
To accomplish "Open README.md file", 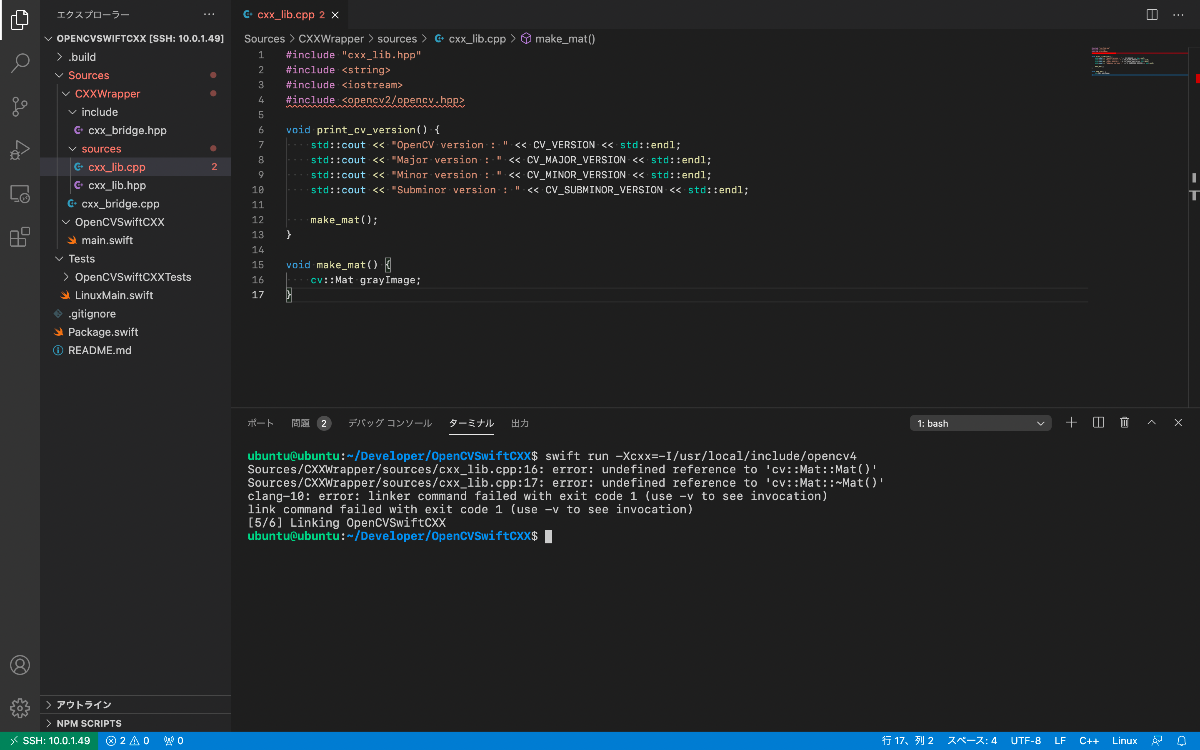I will 99,350.
